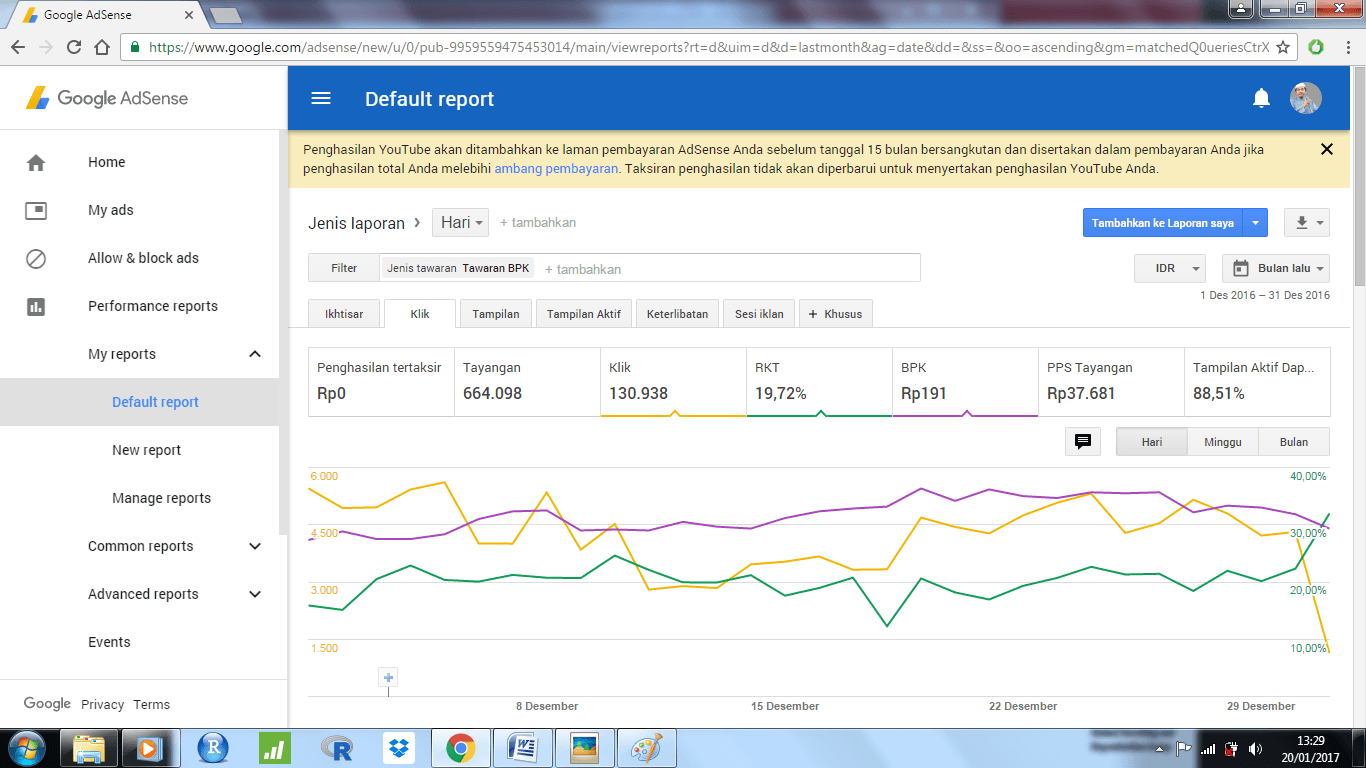Open the hamburger navigation menu

point(321,98)
